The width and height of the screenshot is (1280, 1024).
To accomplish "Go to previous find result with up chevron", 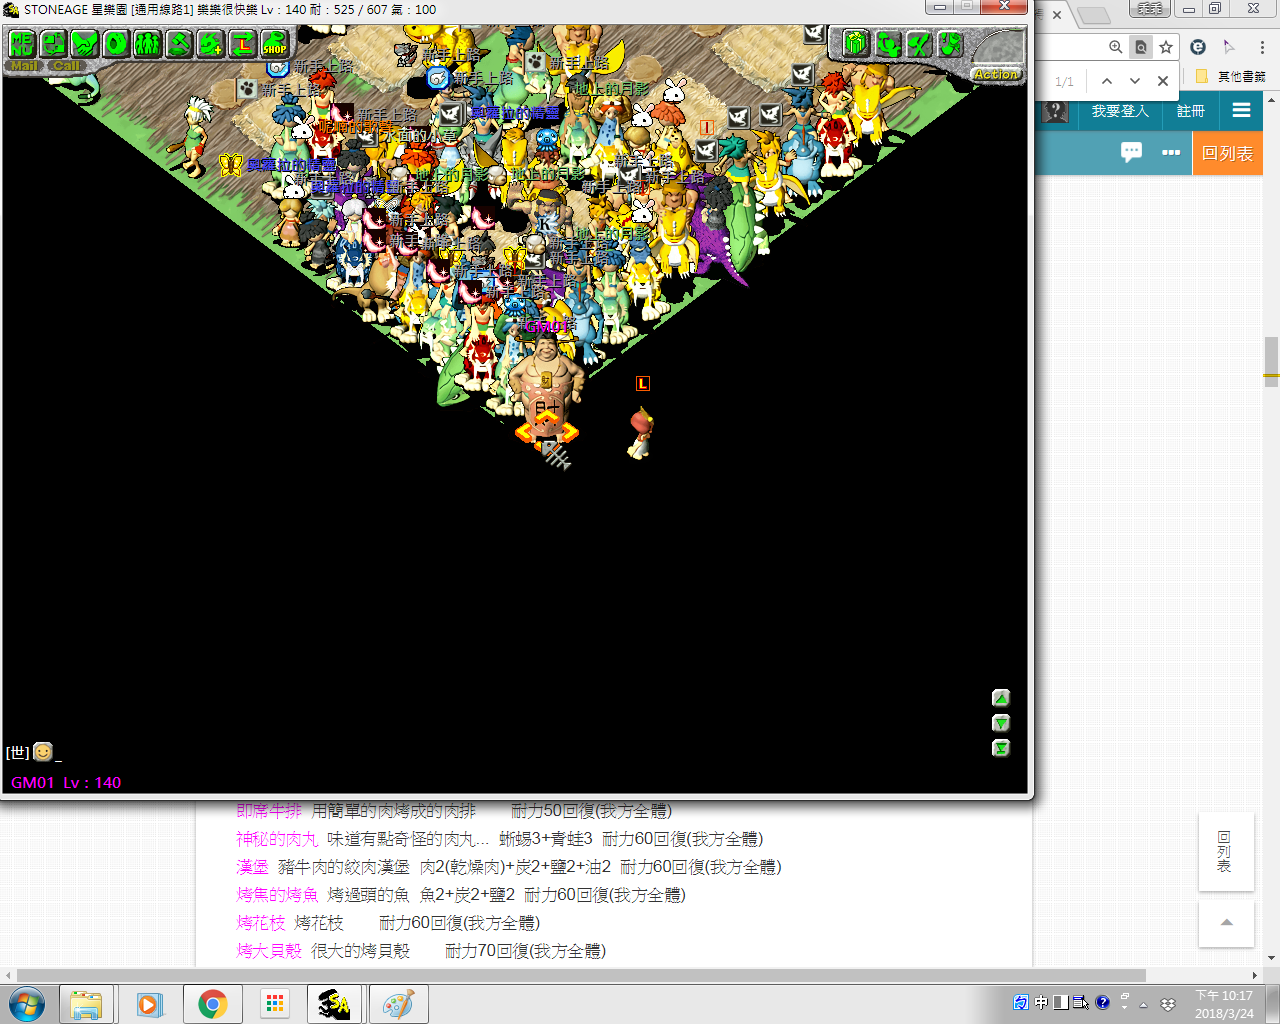I will 1107,81.
